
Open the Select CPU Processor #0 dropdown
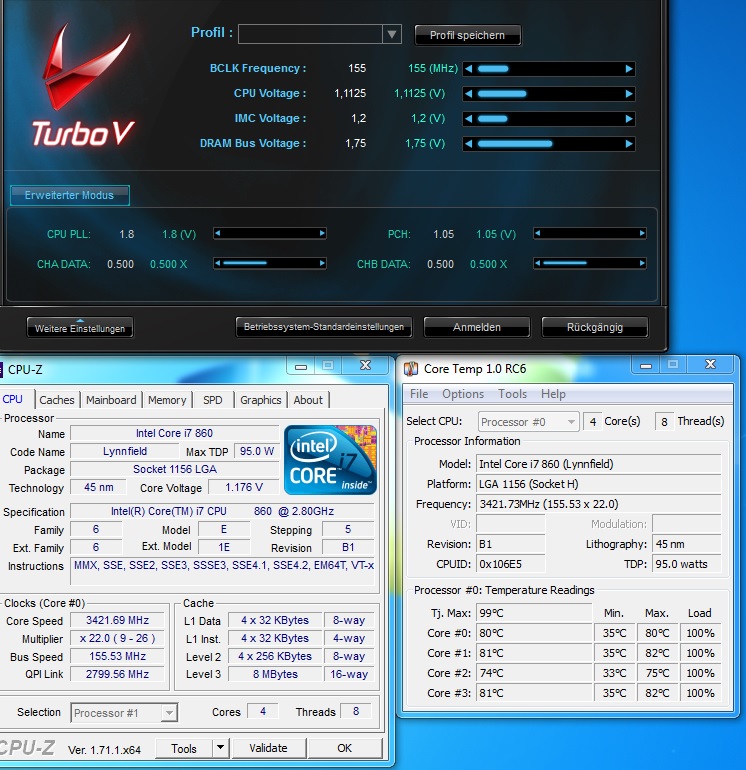pos(528,422)
